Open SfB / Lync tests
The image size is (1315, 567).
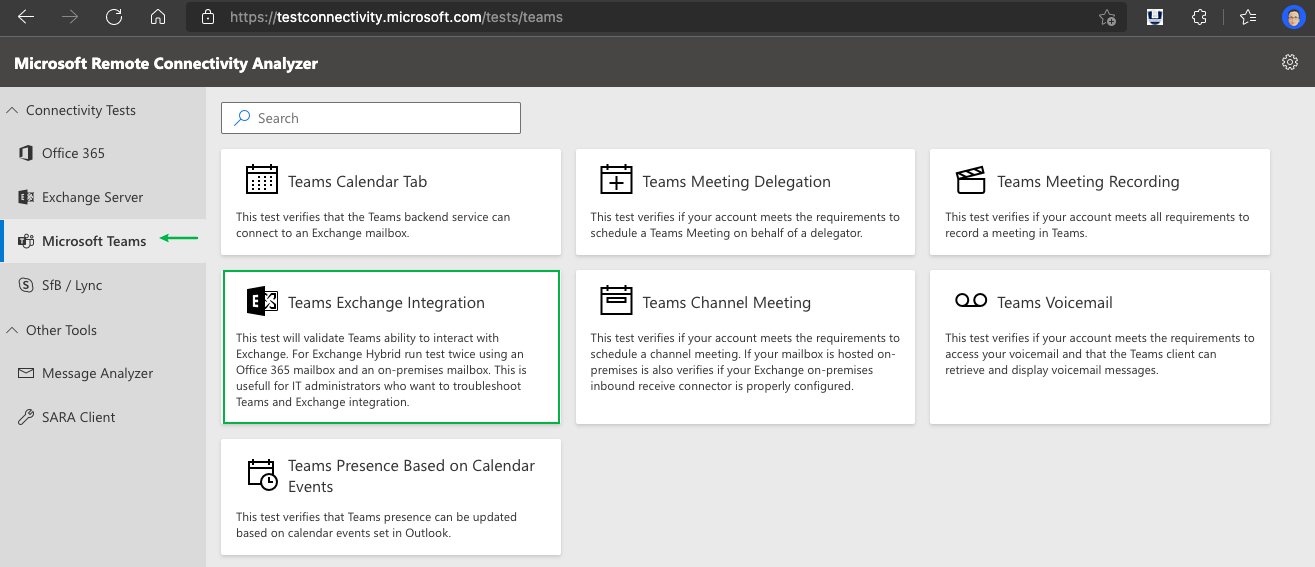tap(72, 285)
